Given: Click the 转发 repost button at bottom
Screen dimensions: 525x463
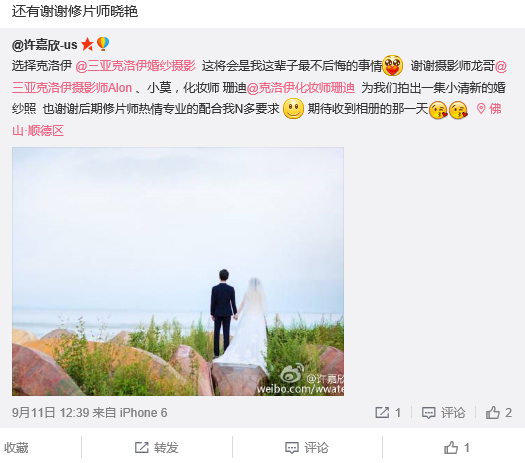Looking at the screenshot, I should [156, 448].
